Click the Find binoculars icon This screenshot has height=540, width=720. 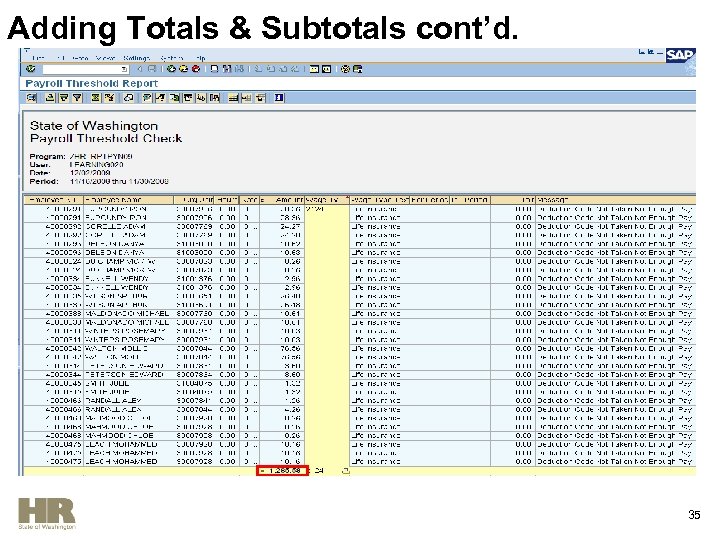226,69
